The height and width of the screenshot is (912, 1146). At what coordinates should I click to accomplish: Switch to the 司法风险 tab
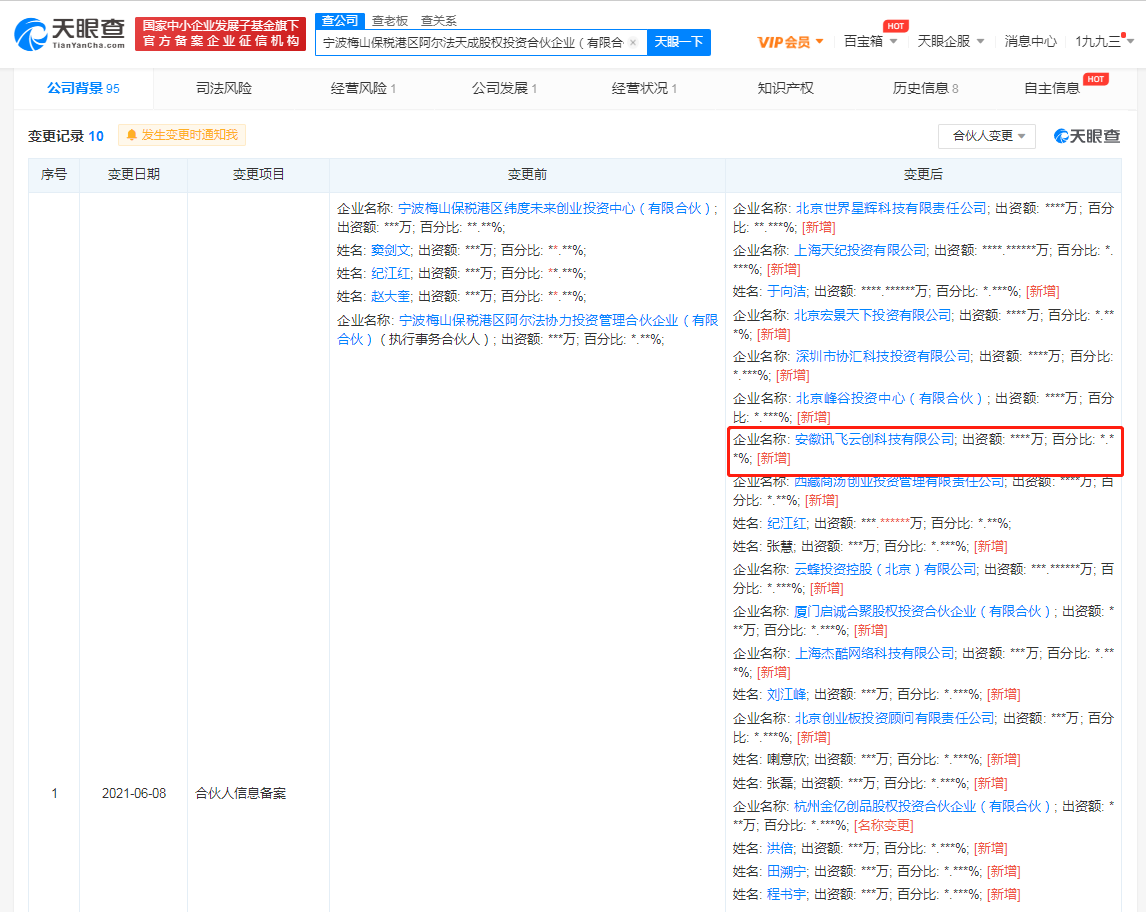click(224, 88)
